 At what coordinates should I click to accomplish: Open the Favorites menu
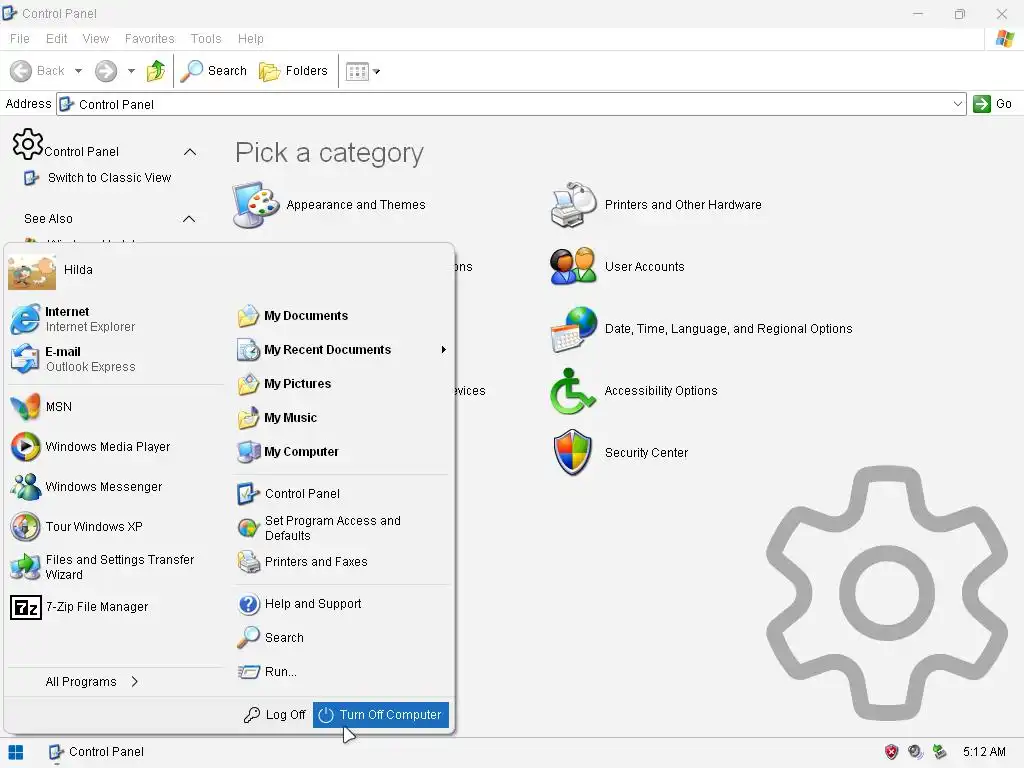coord(150,39)
